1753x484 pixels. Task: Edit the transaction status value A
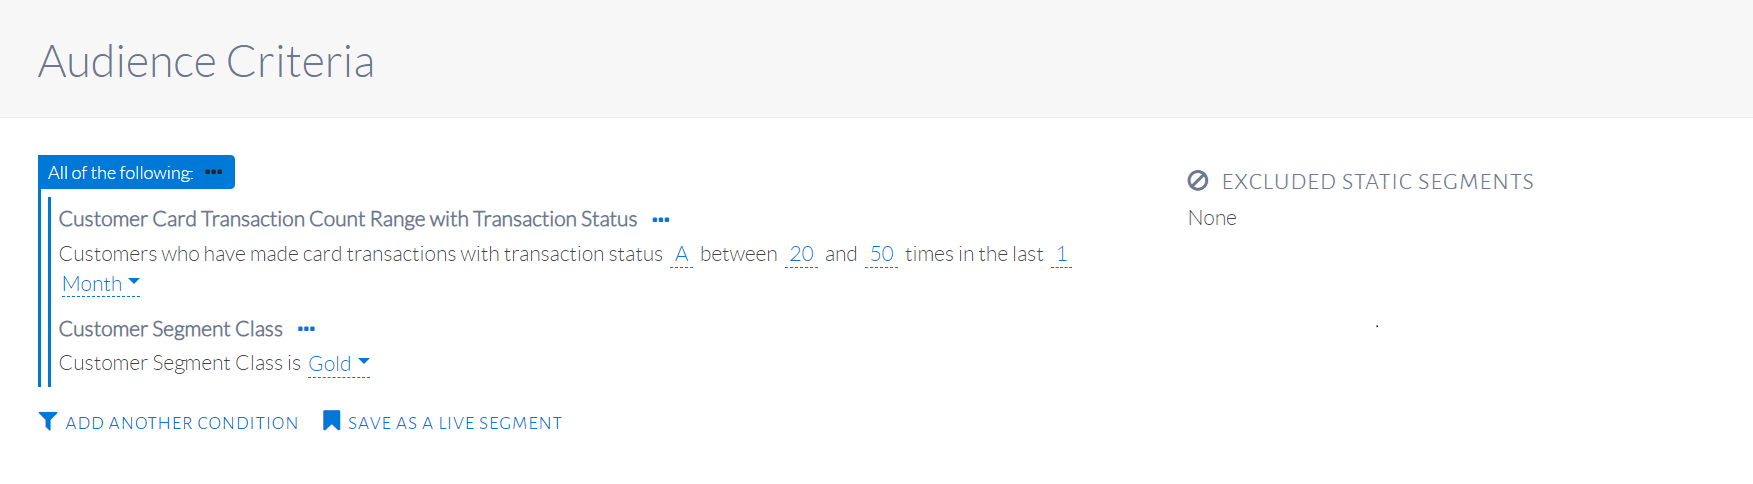tap(681, 254)
